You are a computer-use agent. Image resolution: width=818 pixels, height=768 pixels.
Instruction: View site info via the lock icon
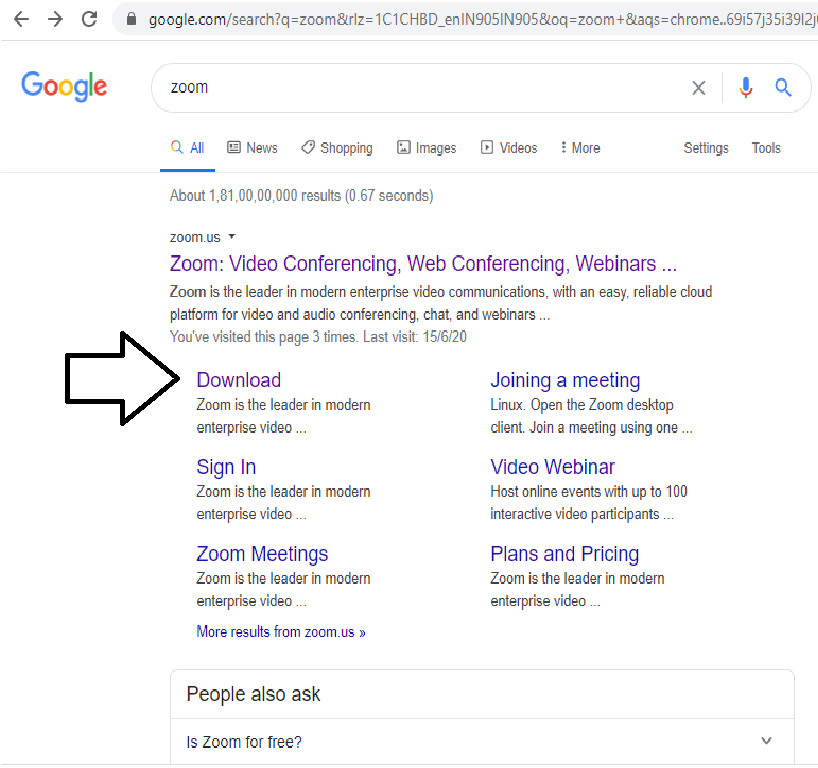click(131, 19)
